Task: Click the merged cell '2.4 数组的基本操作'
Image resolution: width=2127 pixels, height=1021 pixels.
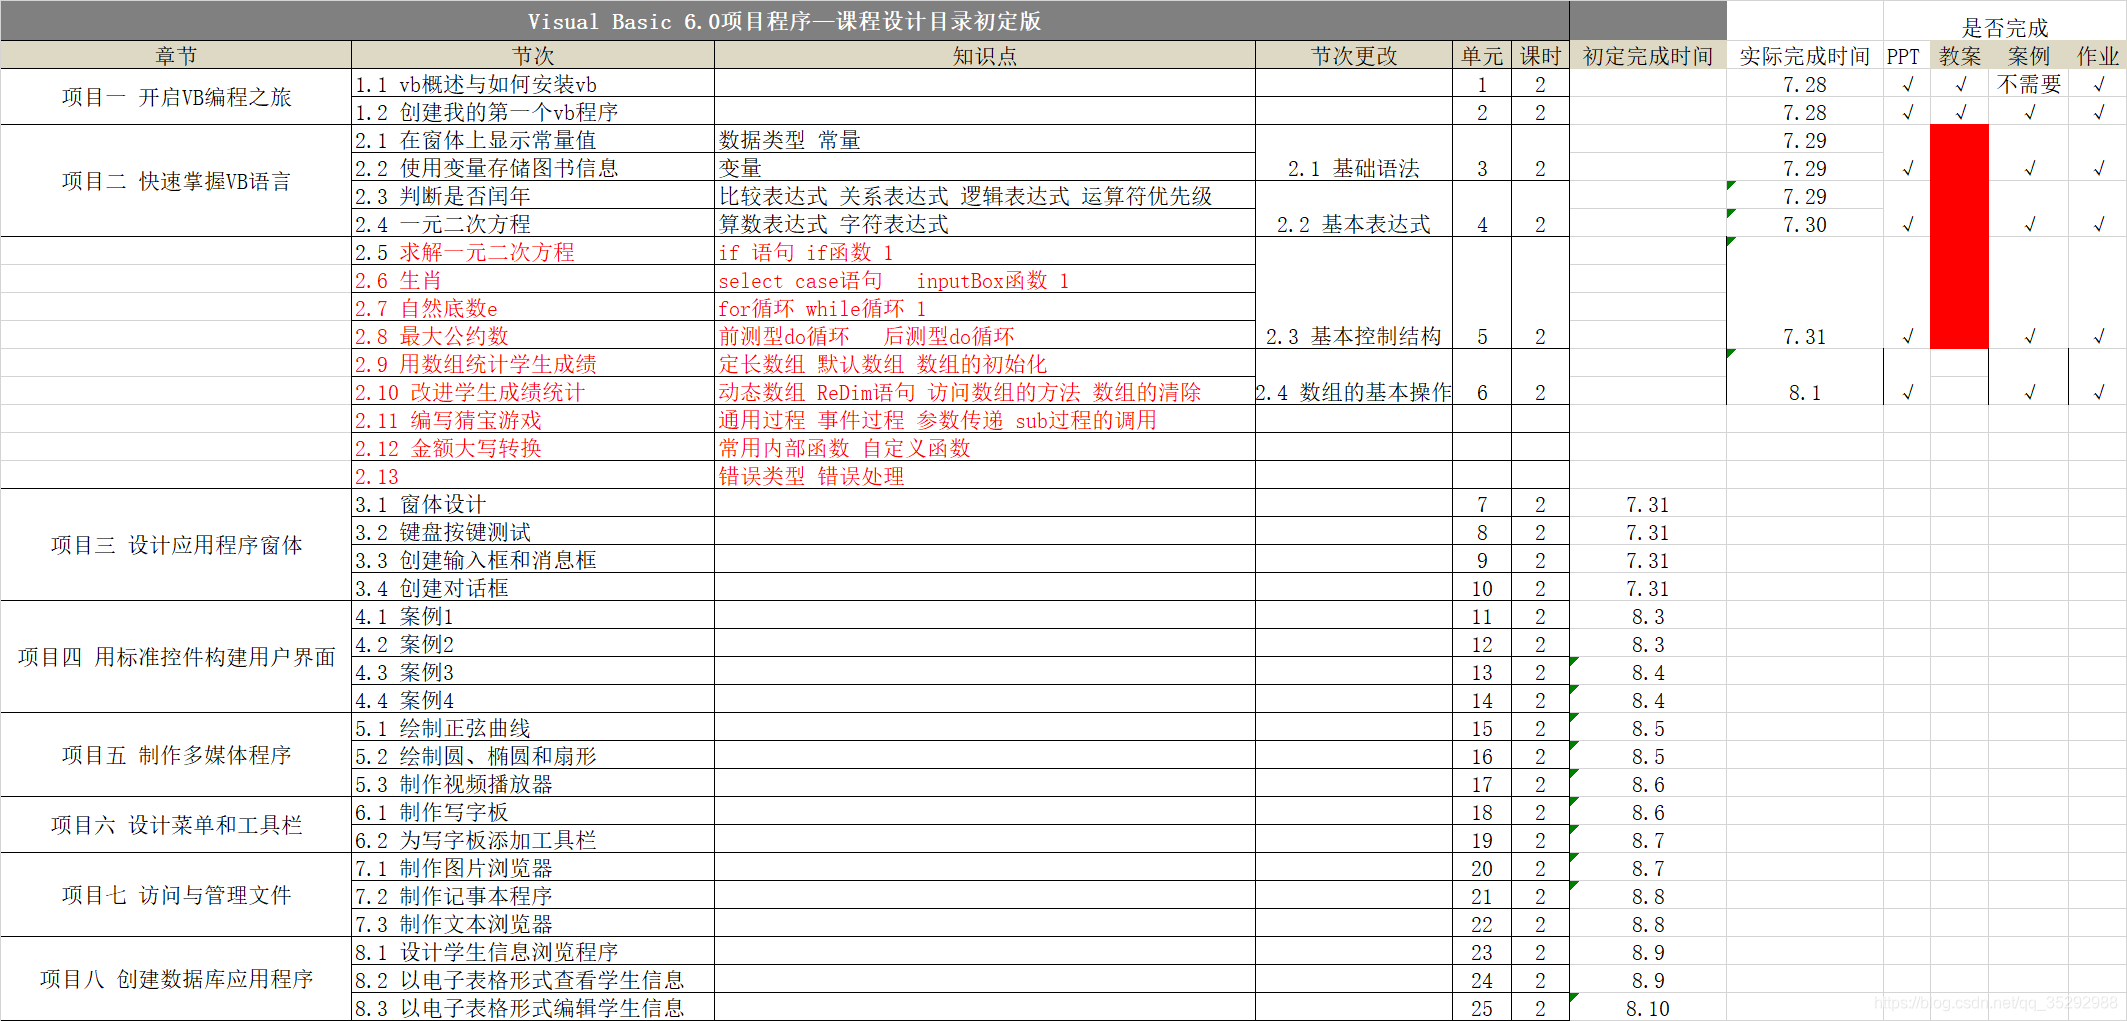Action: pyautogui.click(x=1354, y=377)
